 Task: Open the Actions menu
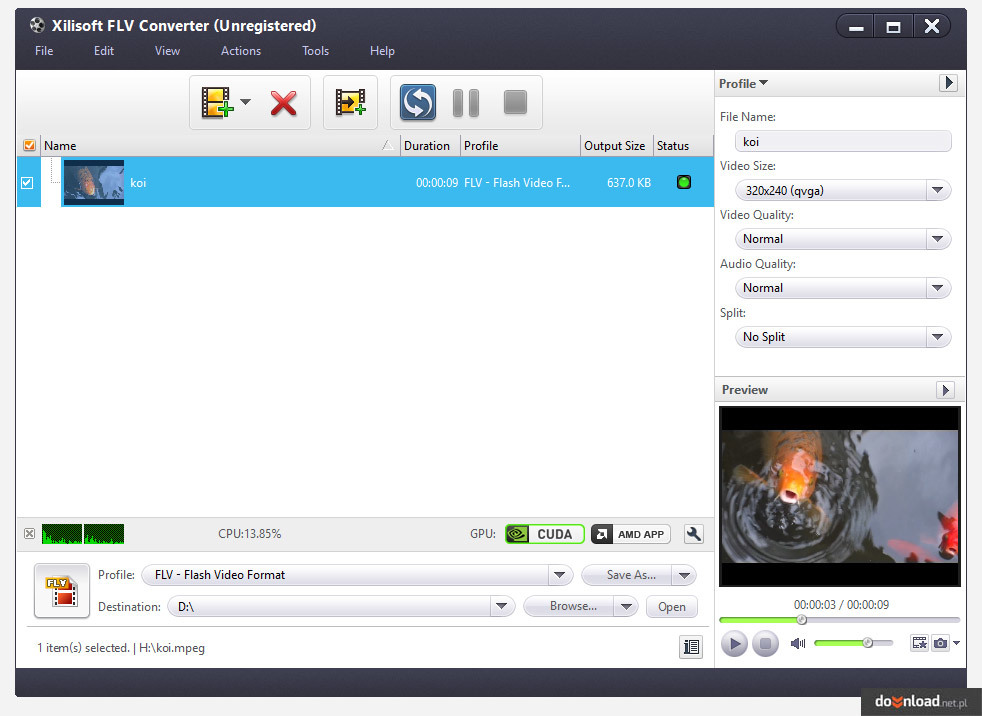pos(240,51)
